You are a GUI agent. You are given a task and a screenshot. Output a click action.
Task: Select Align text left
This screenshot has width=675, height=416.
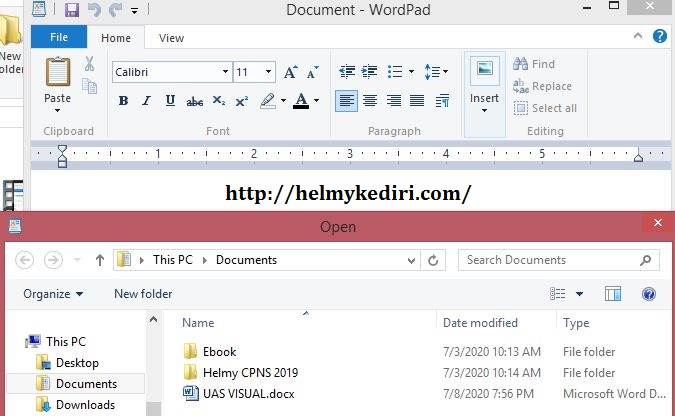pos(347,101)
